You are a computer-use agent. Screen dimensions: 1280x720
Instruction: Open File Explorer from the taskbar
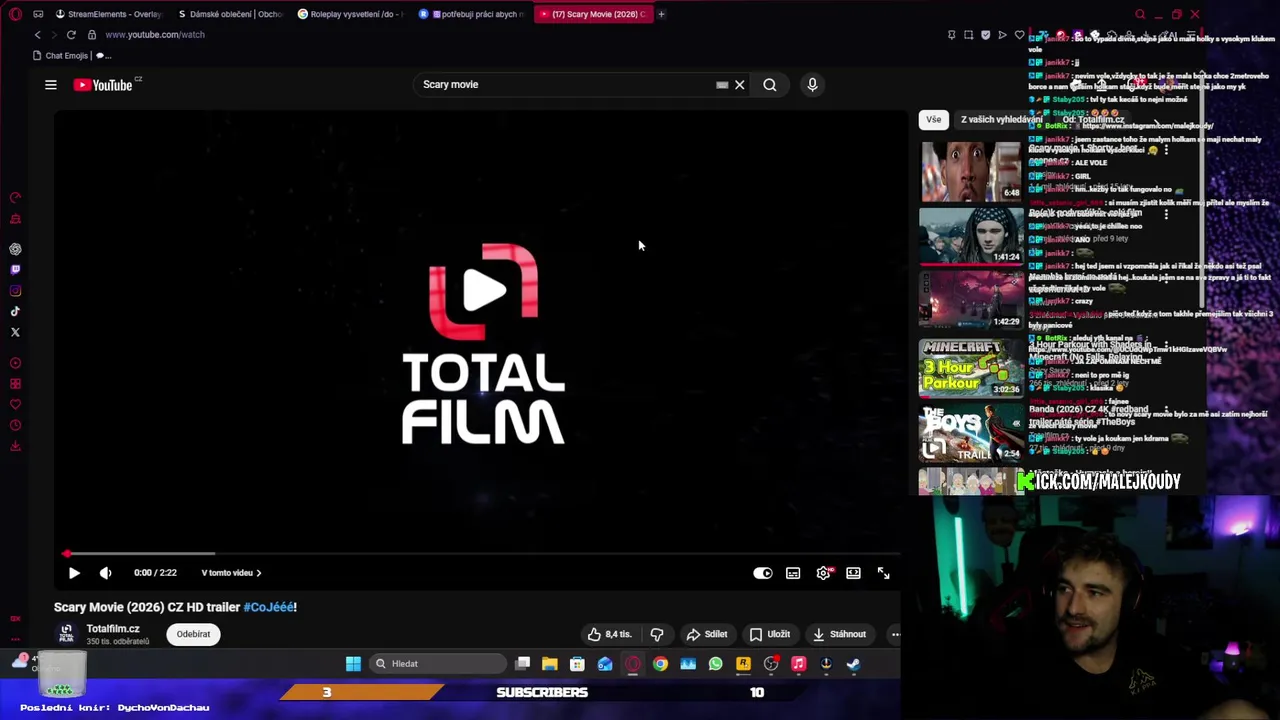point(550,664)
